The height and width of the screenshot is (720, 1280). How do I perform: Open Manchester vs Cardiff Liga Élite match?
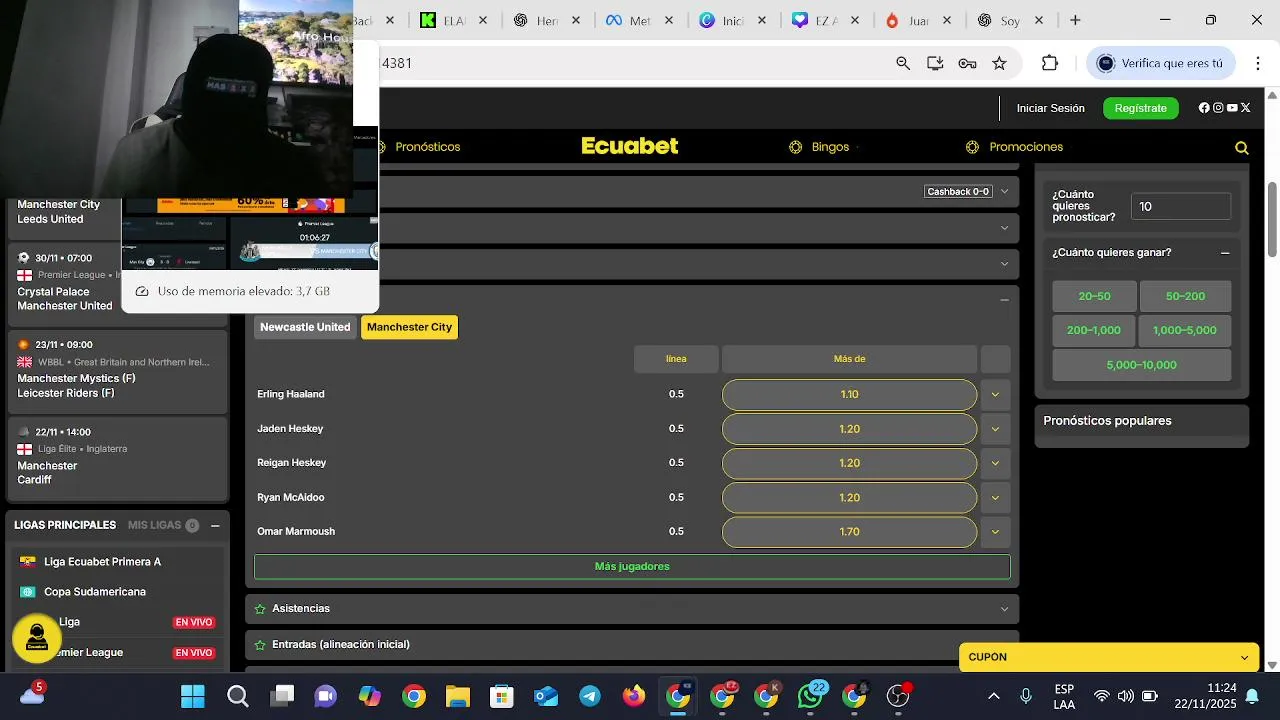pyautogui.click(x=118, y=457)
